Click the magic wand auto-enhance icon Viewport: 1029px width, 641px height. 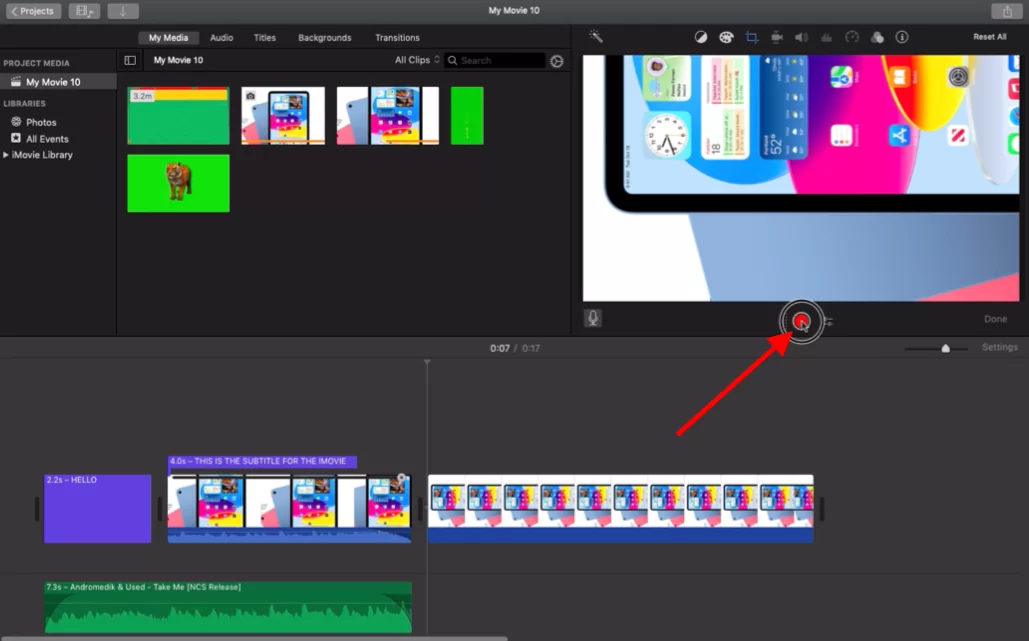[596, 37]
